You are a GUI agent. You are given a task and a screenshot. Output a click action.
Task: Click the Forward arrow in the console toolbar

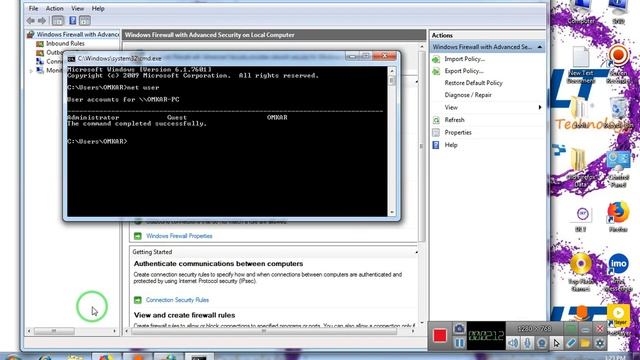click(x=42, y=20)
